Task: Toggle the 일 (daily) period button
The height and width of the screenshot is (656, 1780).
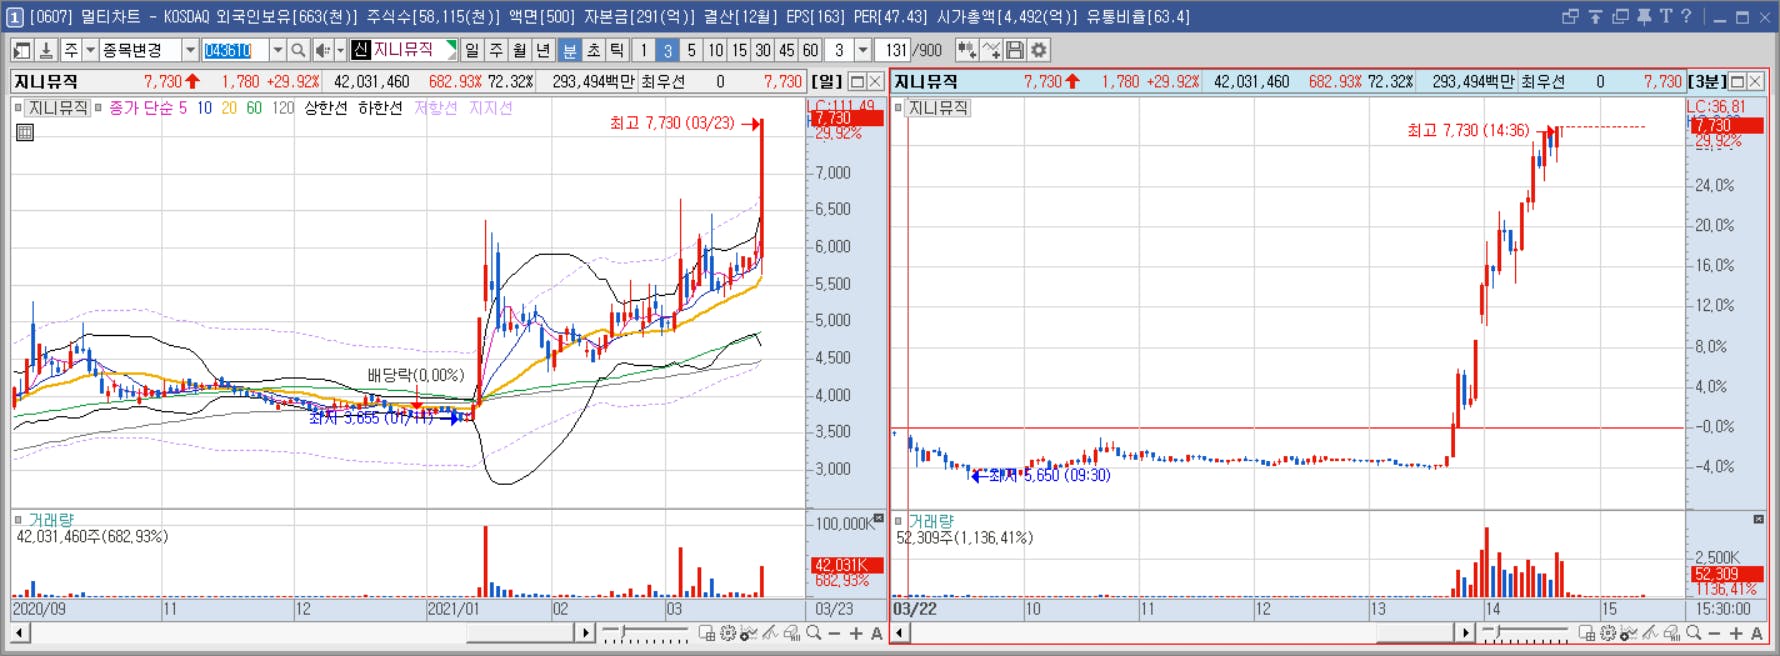Action: tap(472, 50)
